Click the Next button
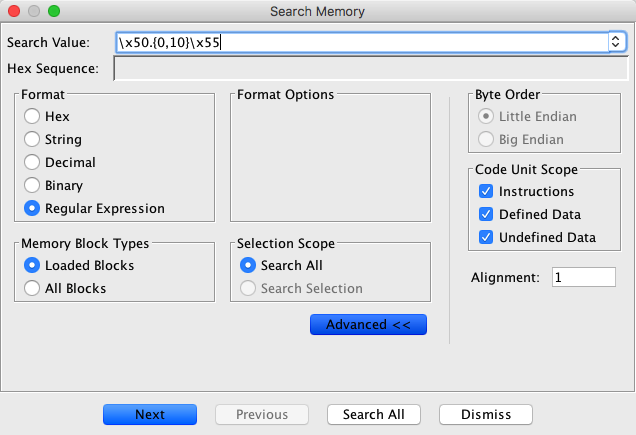636x435 pixels. click(149, 414)
